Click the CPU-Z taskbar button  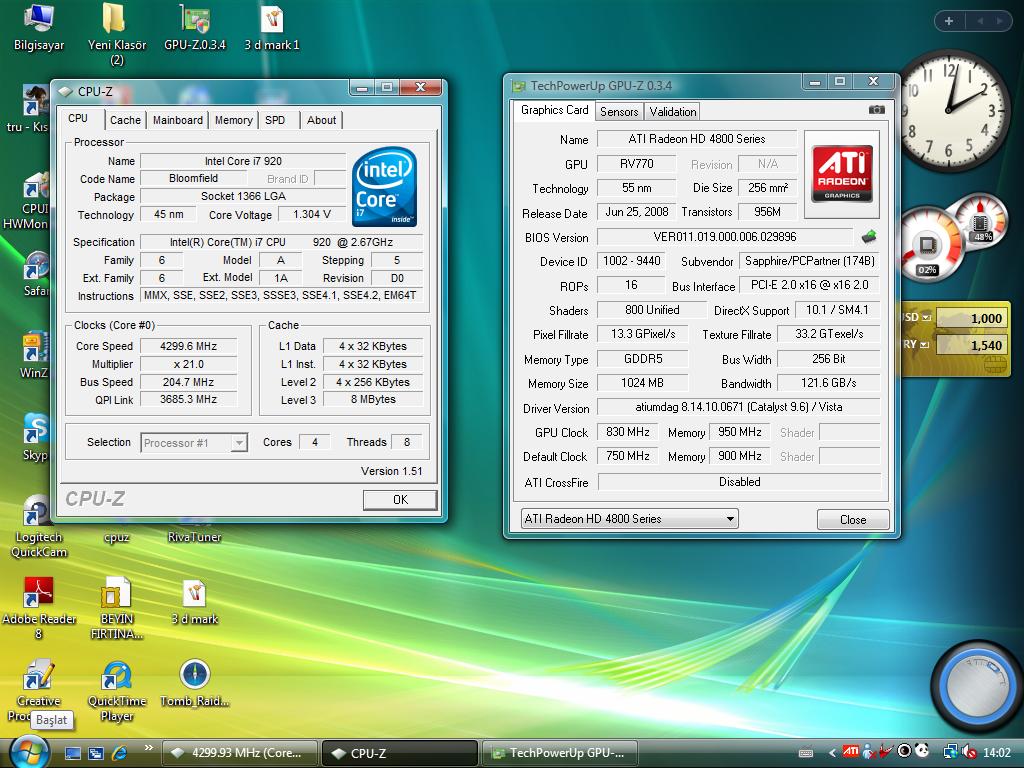[x=400, y=753]
